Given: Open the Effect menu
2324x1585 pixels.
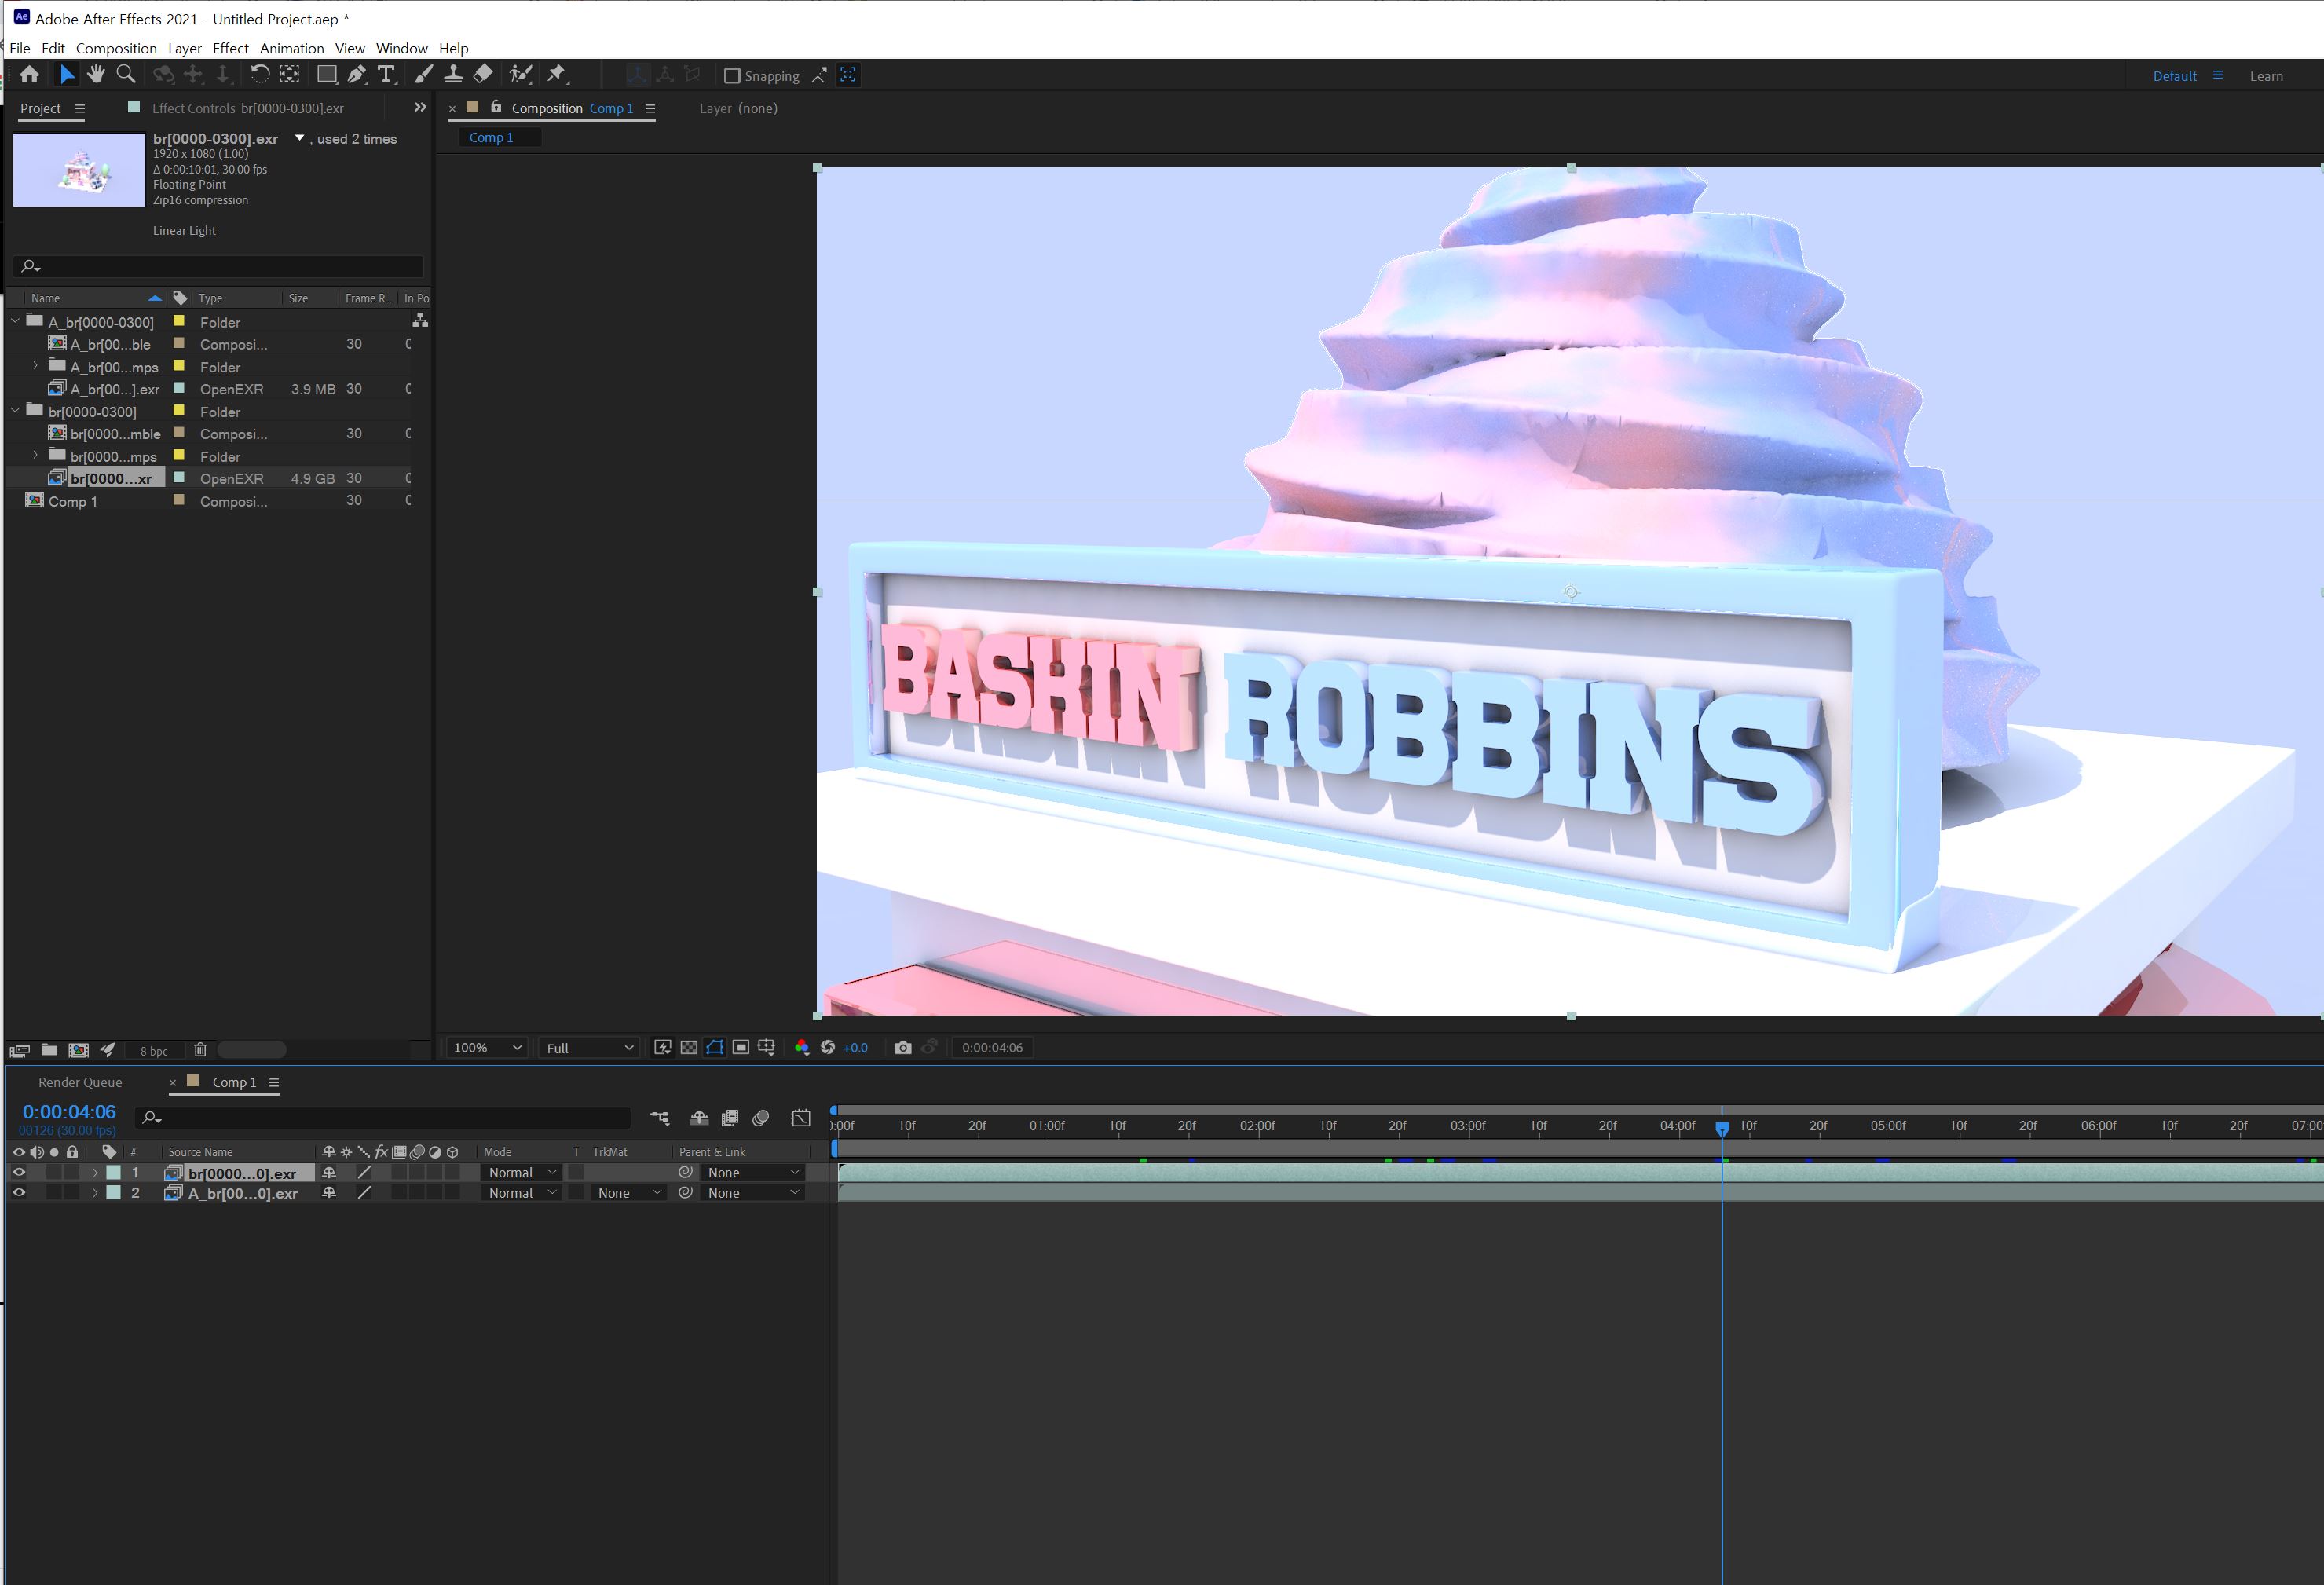Looking at the screenshot, I should 230,48.
